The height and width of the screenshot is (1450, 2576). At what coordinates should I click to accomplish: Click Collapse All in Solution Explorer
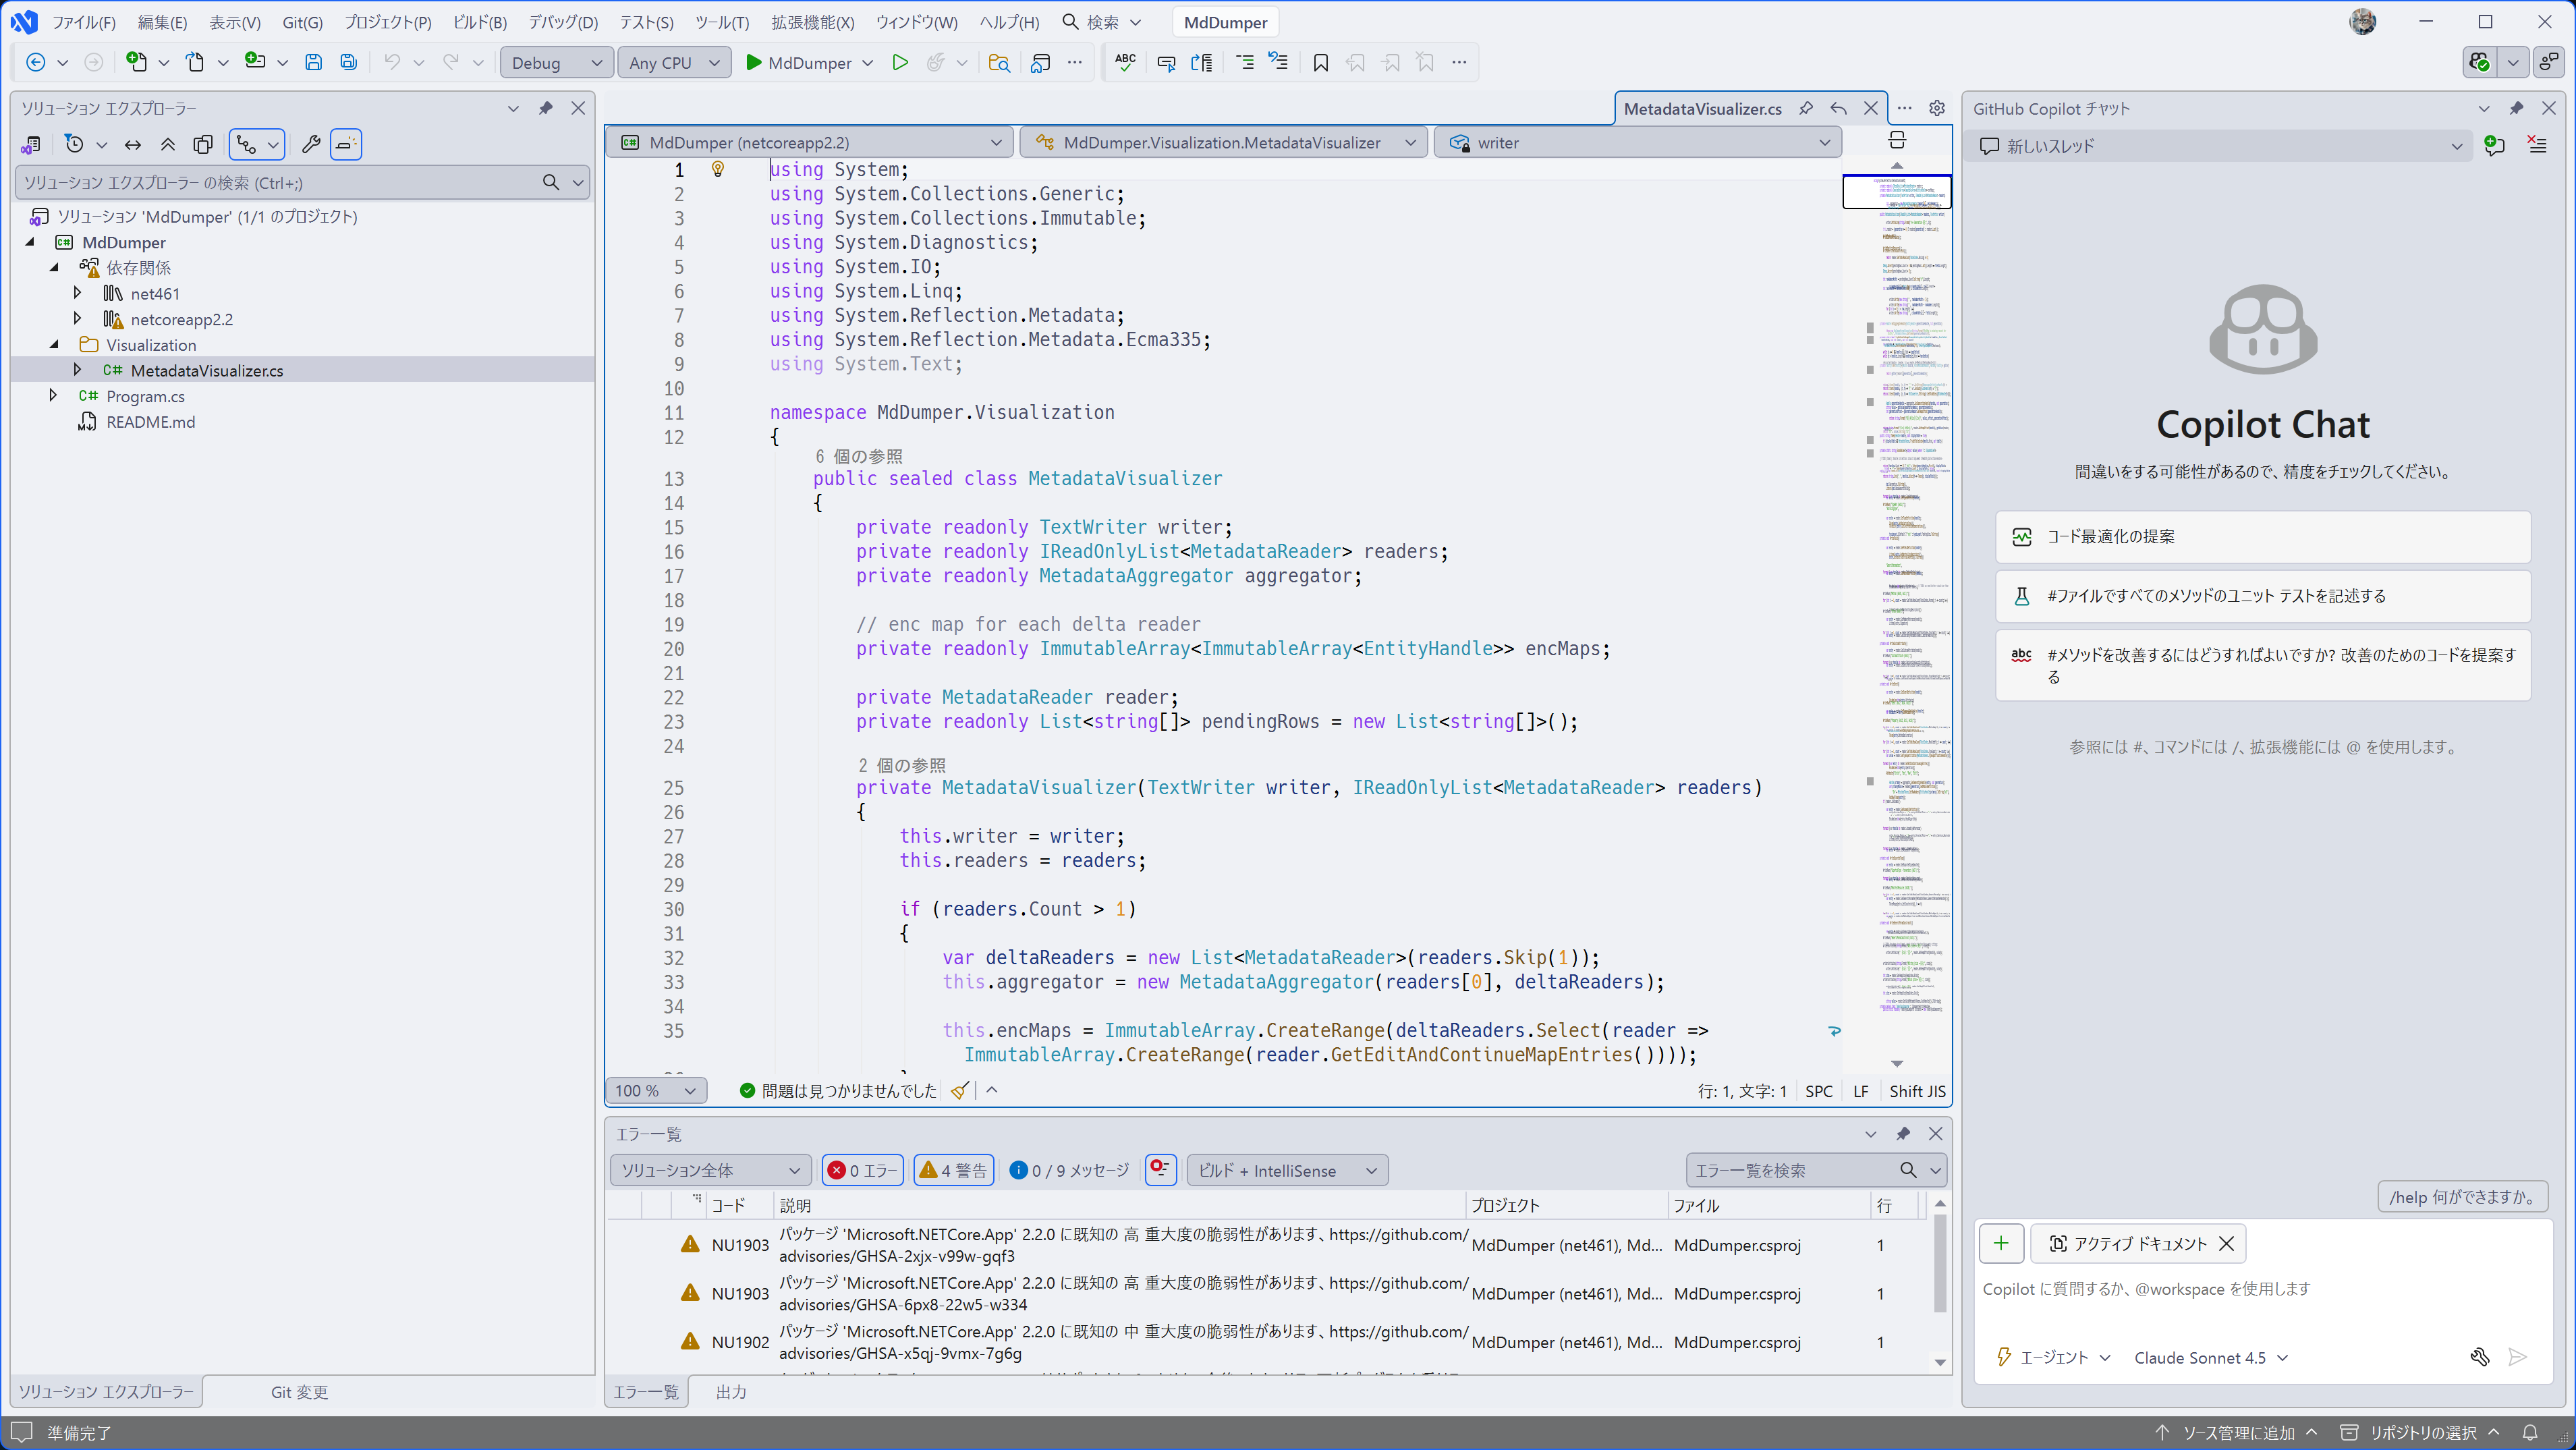click(x=168, y=144)
